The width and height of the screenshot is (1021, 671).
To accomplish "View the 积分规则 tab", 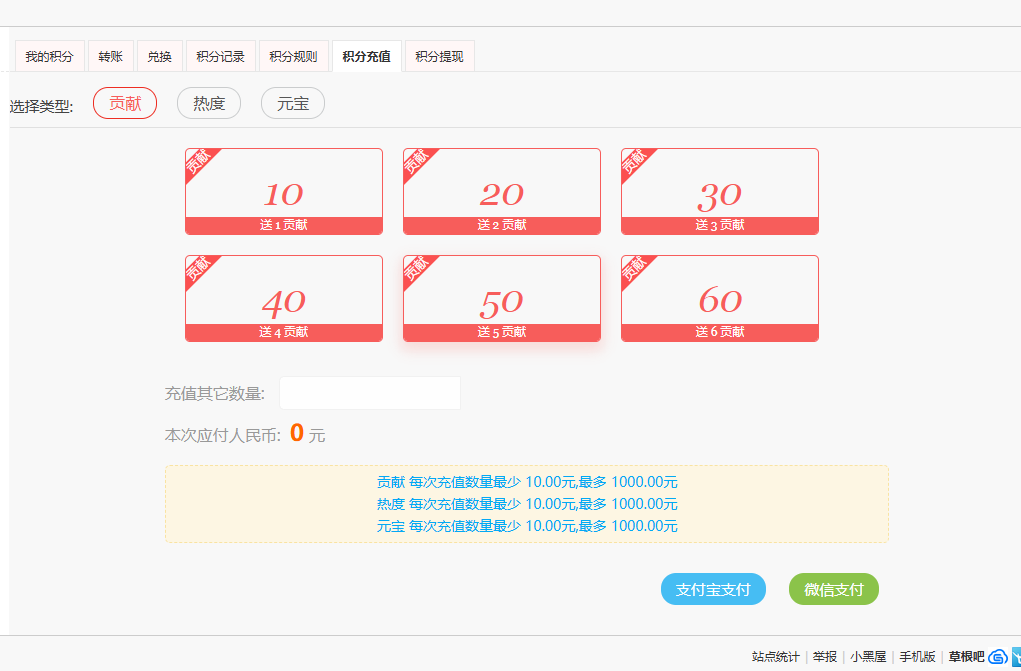I will (x=295, y=56).
